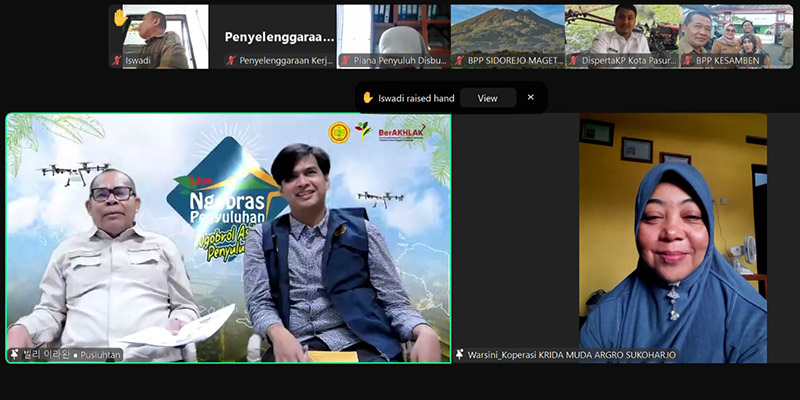
Task: Click muted mic icon on BPP SIDOREJO tile
Action: coord(459,60)
